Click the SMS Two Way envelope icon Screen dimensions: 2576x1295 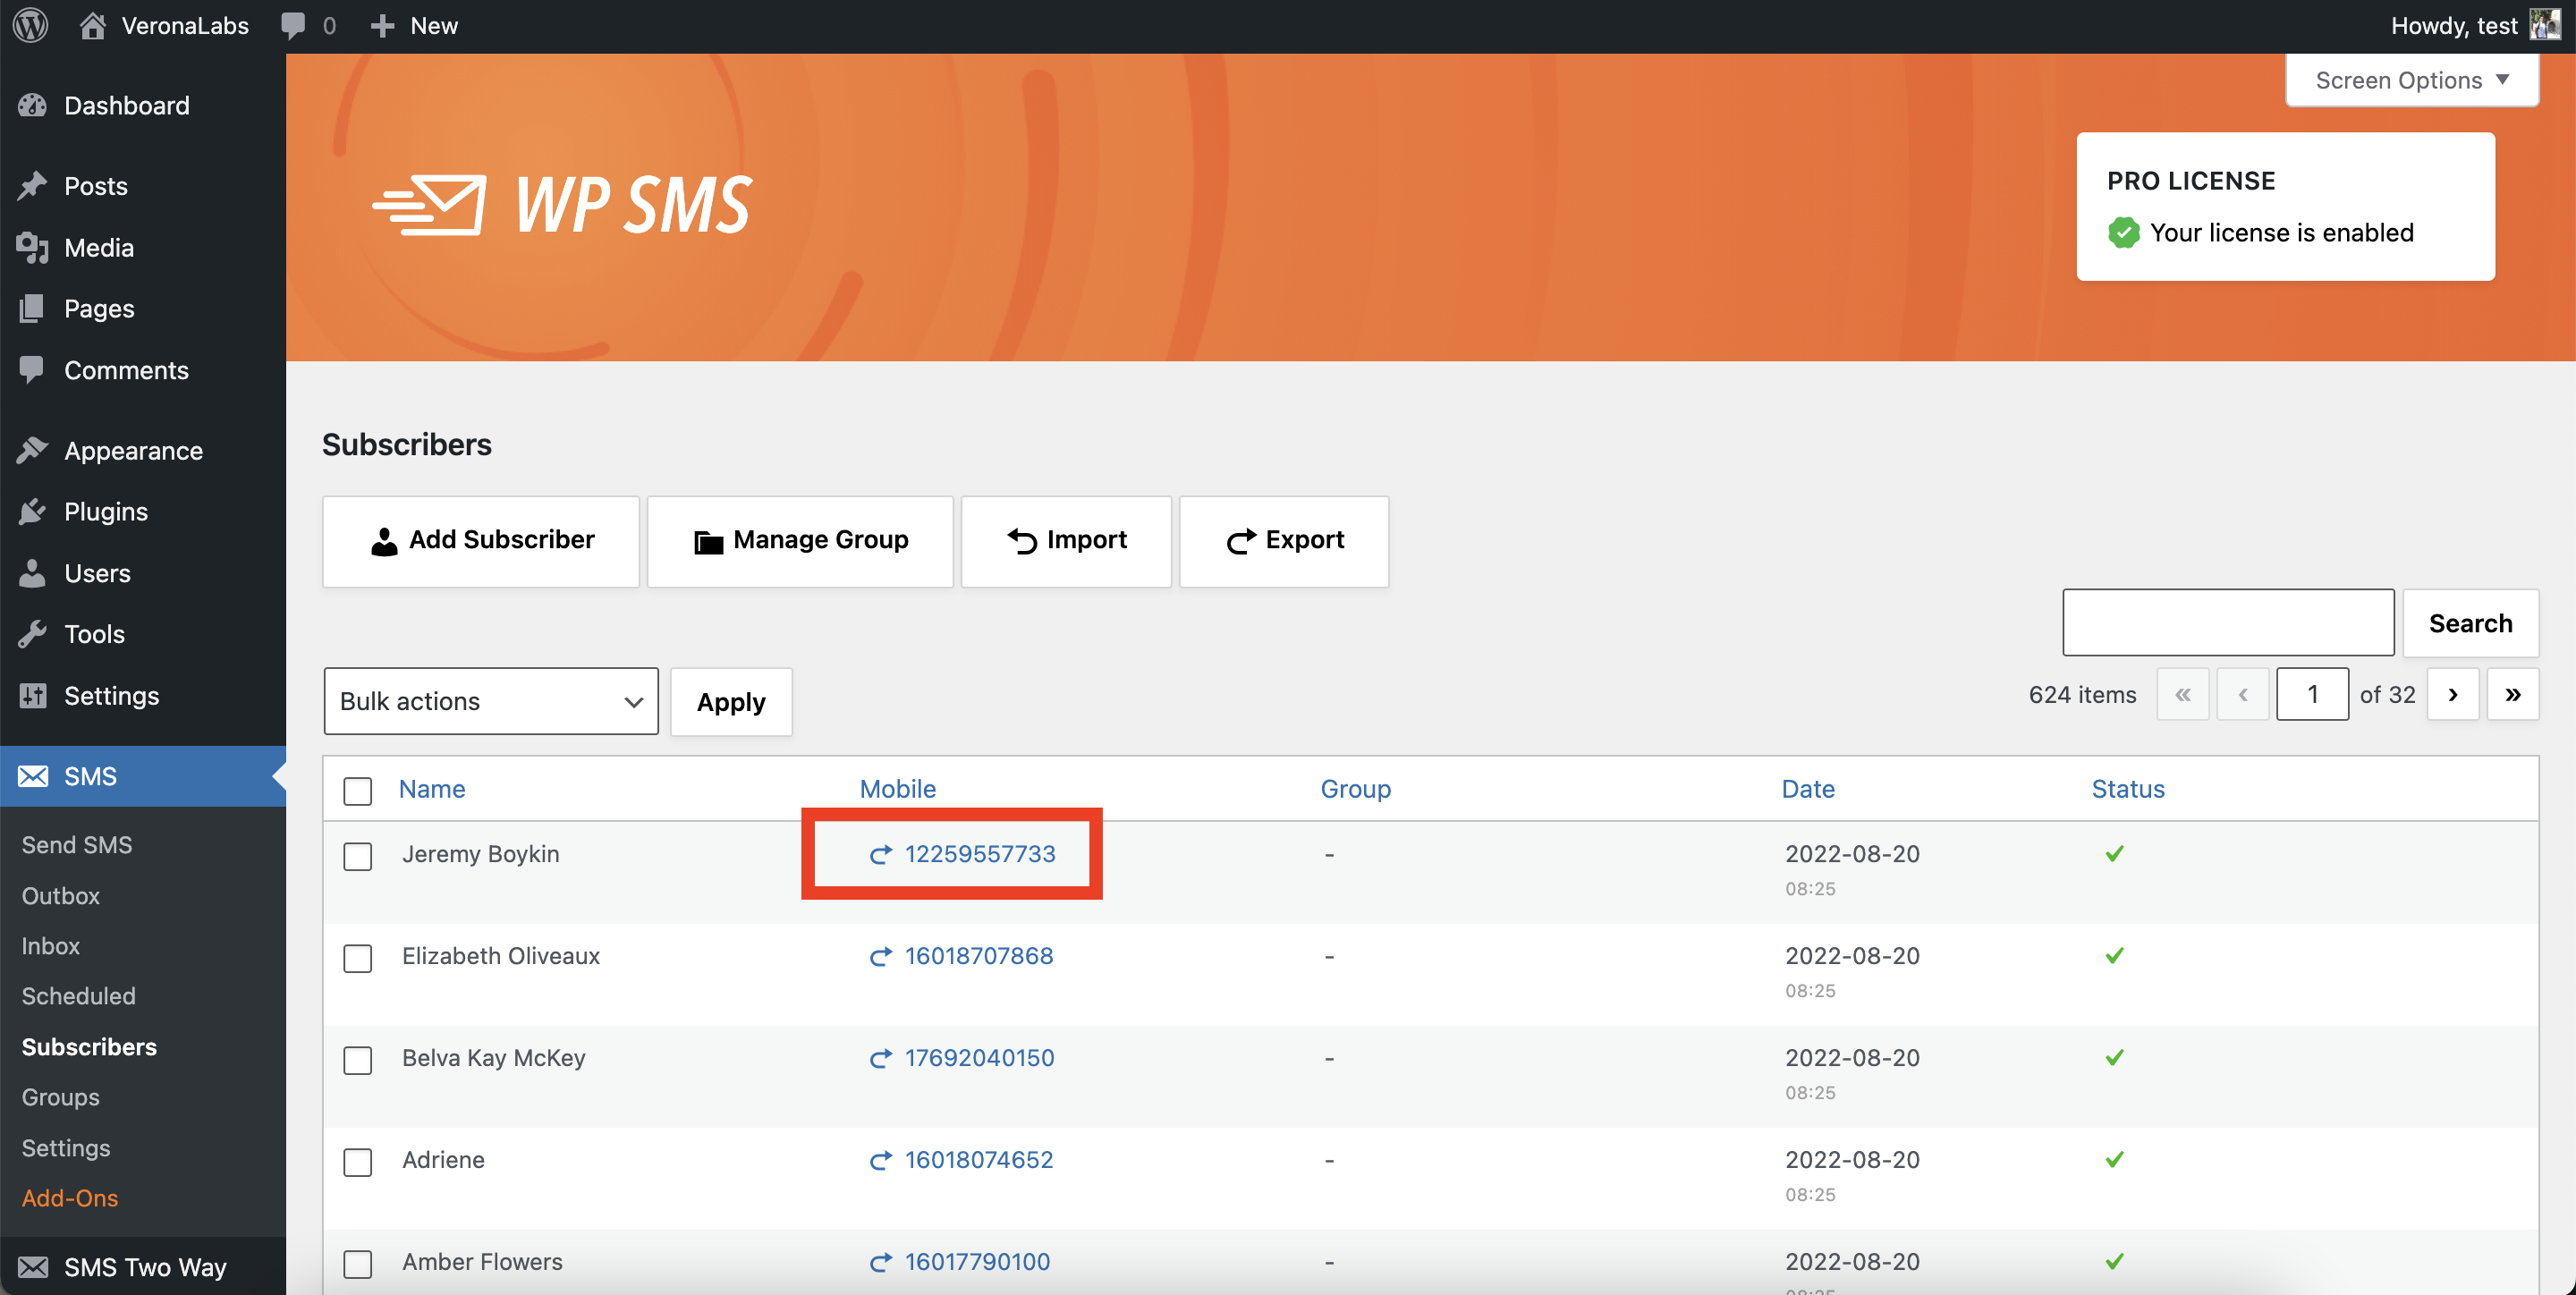pyautogui.click(x=33, y=1267)
